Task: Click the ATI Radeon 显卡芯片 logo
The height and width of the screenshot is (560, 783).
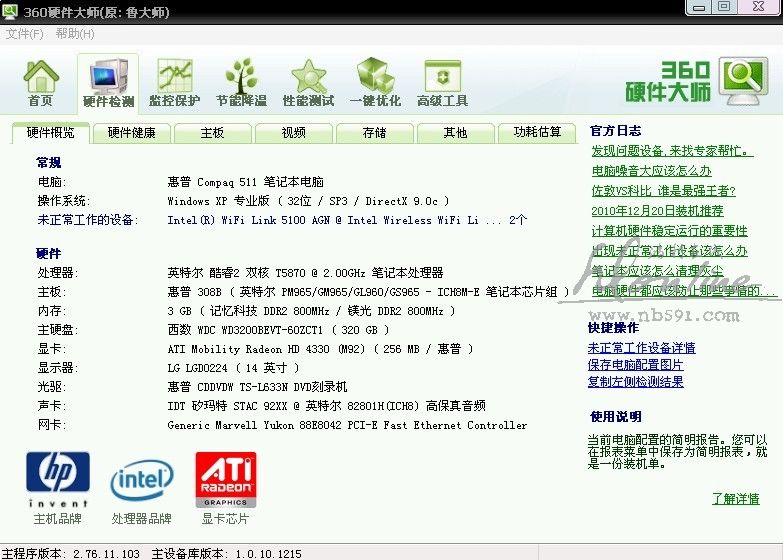Action: (x=226, y=480)
